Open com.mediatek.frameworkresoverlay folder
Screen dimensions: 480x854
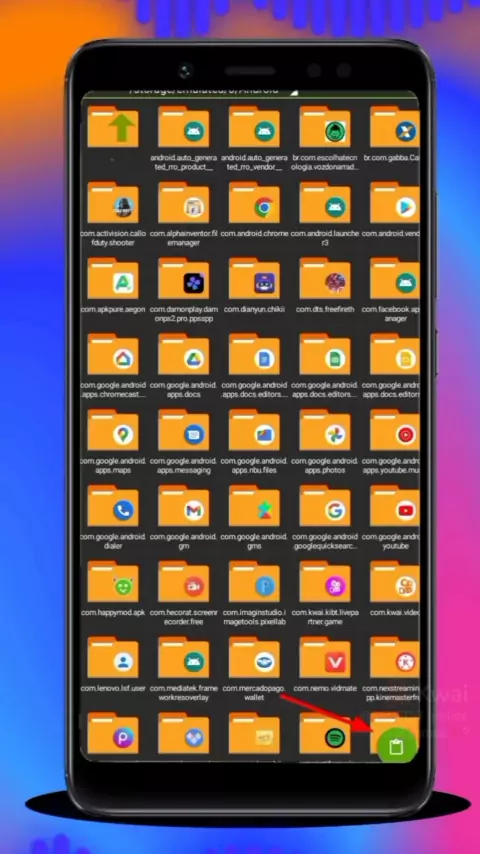pyautogui.click(x=184, y=657)
